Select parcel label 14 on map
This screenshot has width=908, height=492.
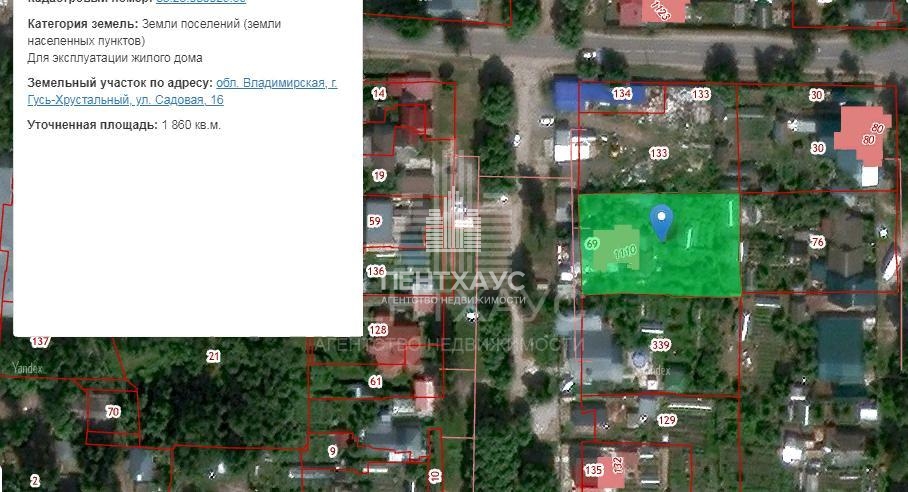tap(379, 93)
